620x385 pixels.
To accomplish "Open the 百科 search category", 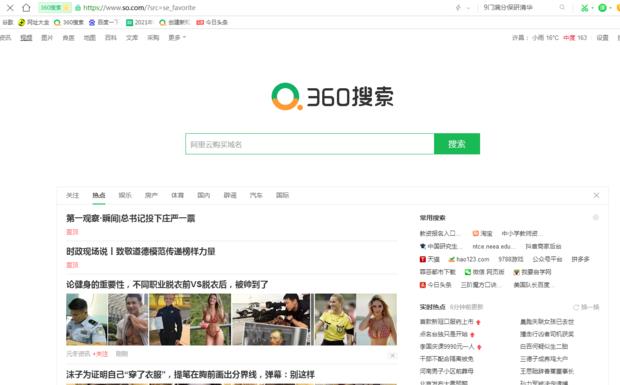I will [x=111, y=38].
